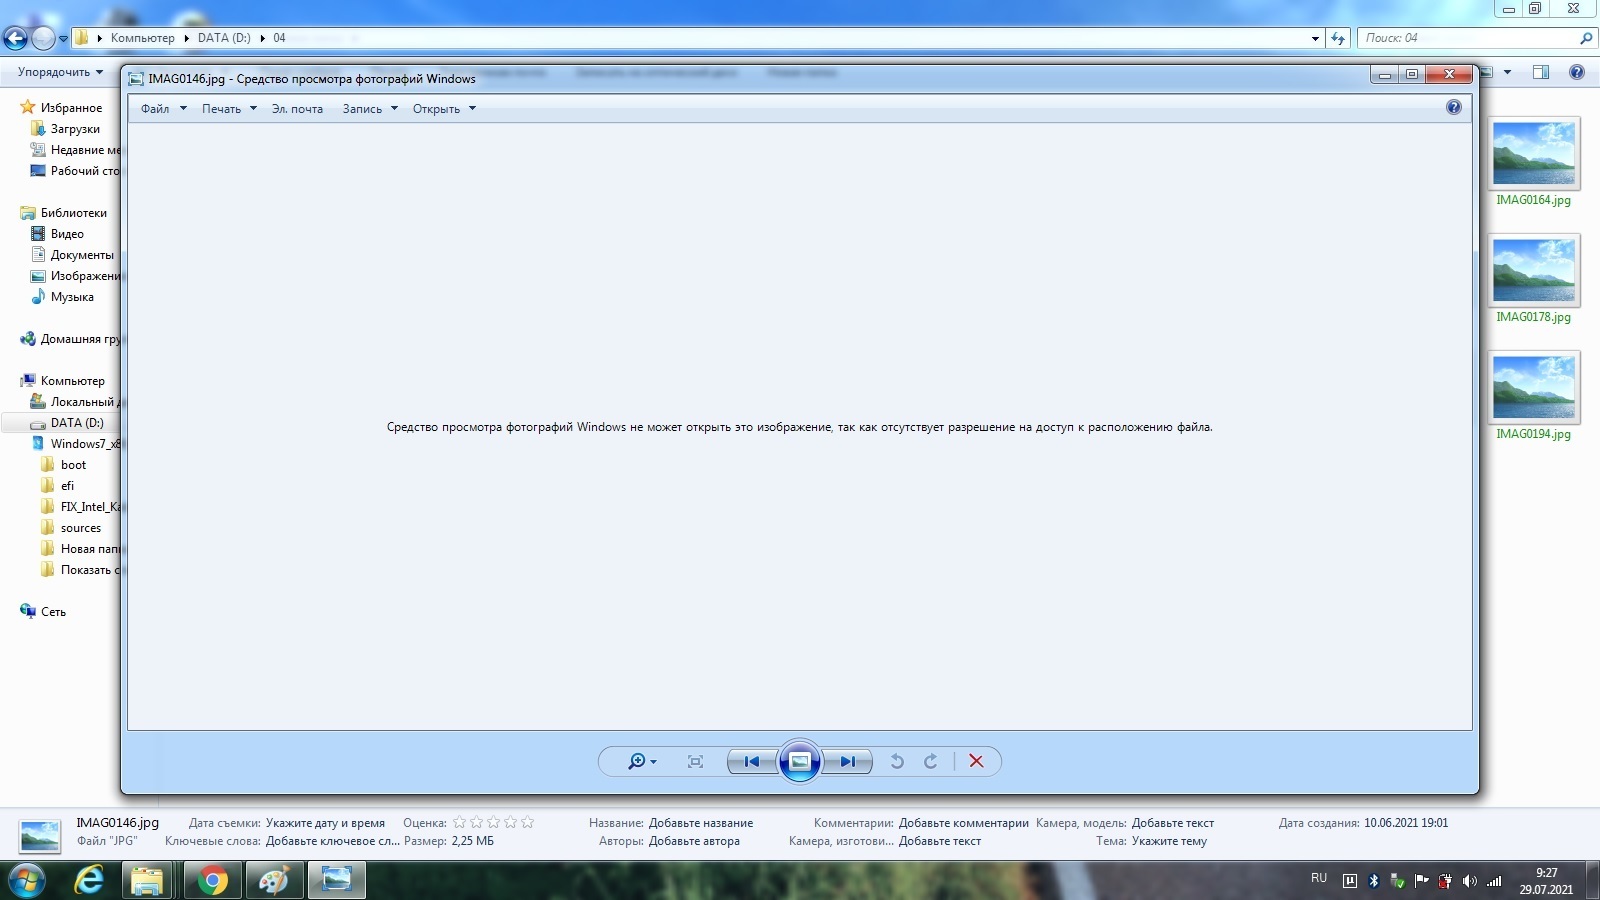Click the Bluetooth tray icon
Screen dimensions: 1600x900
[1374, 881]
